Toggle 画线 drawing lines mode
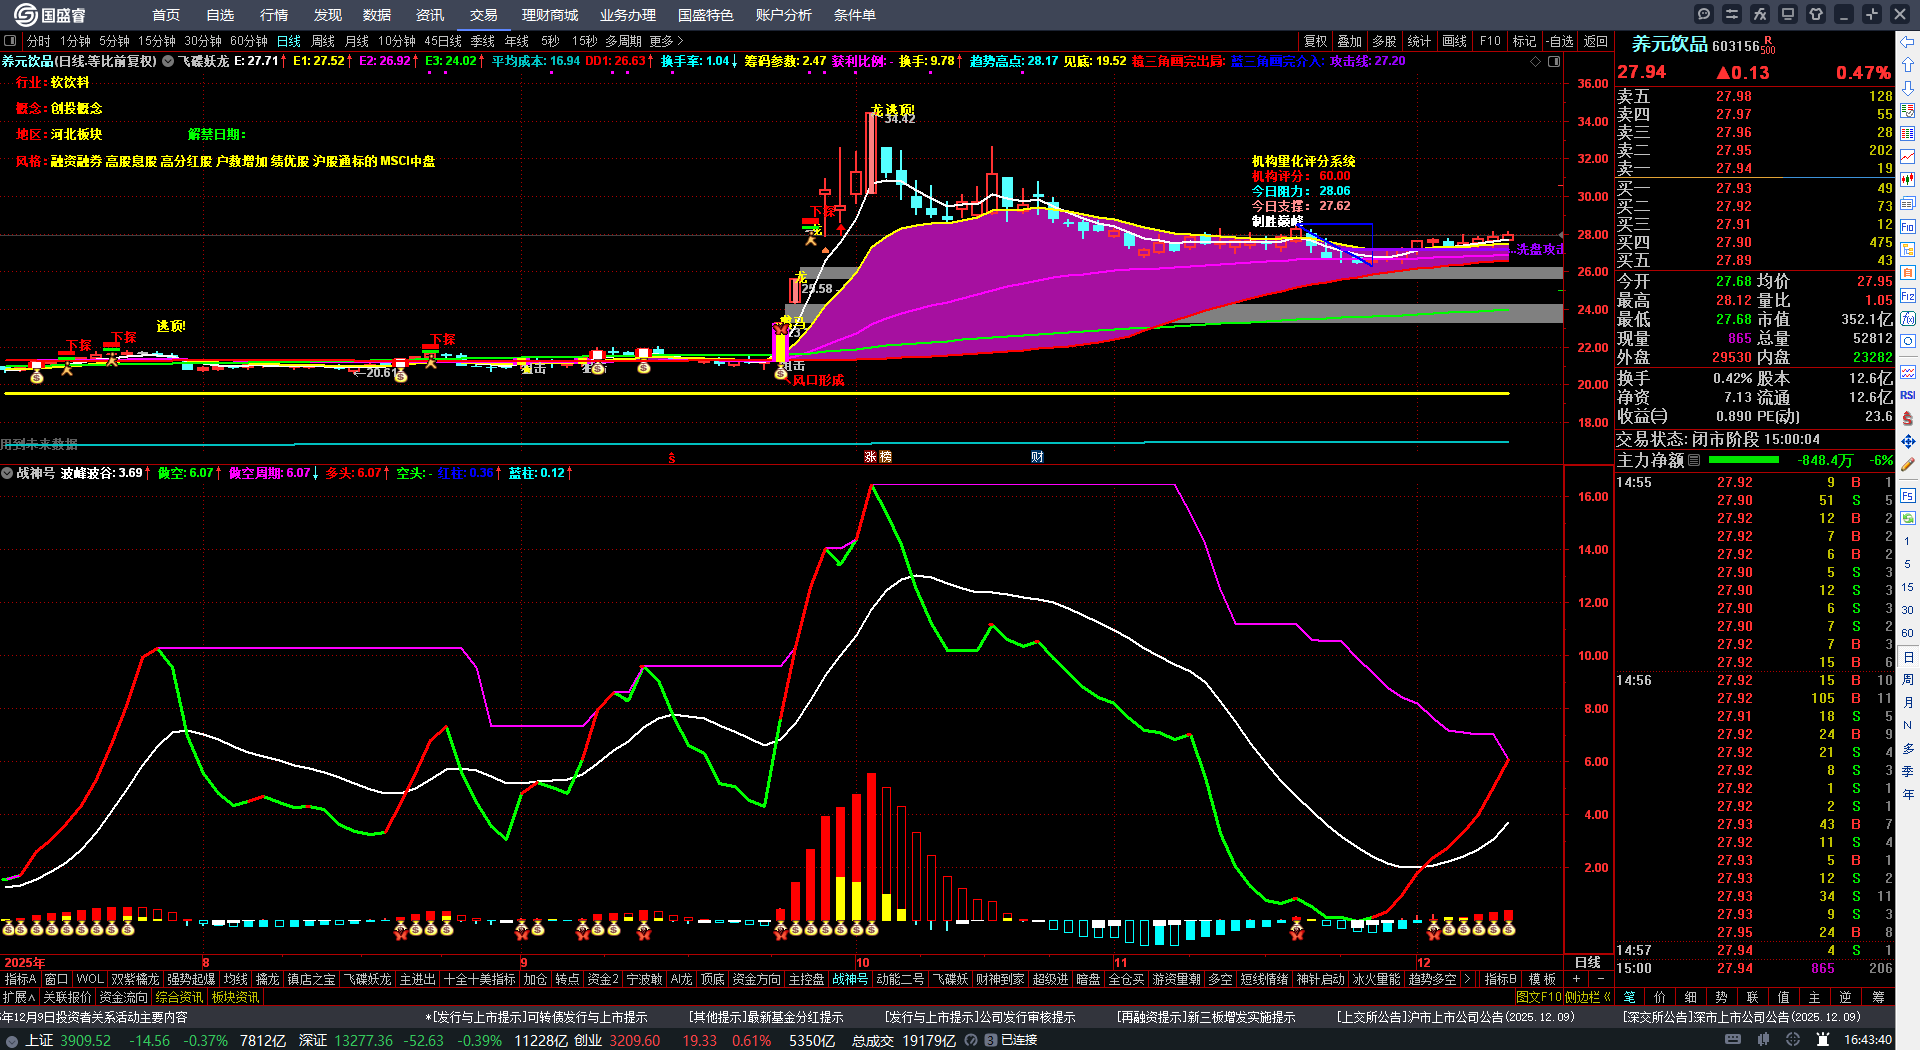The height and width of the screenshot is (1050, 1920). pyautogui.click(x=1455, y=41)
